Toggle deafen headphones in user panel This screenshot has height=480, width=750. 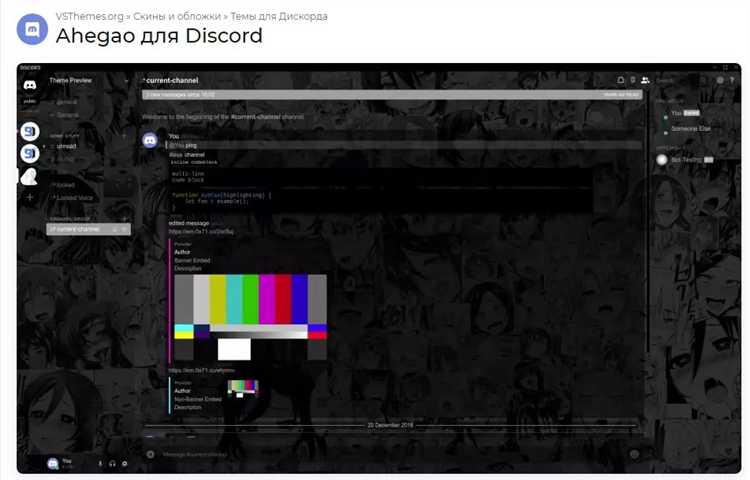coord(112,463)
